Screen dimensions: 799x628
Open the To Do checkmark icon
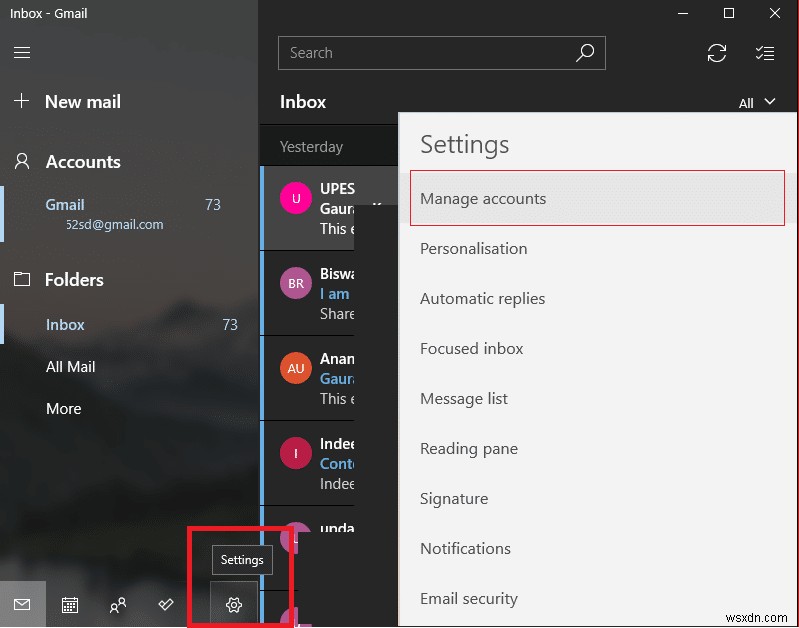click(166, 605)
